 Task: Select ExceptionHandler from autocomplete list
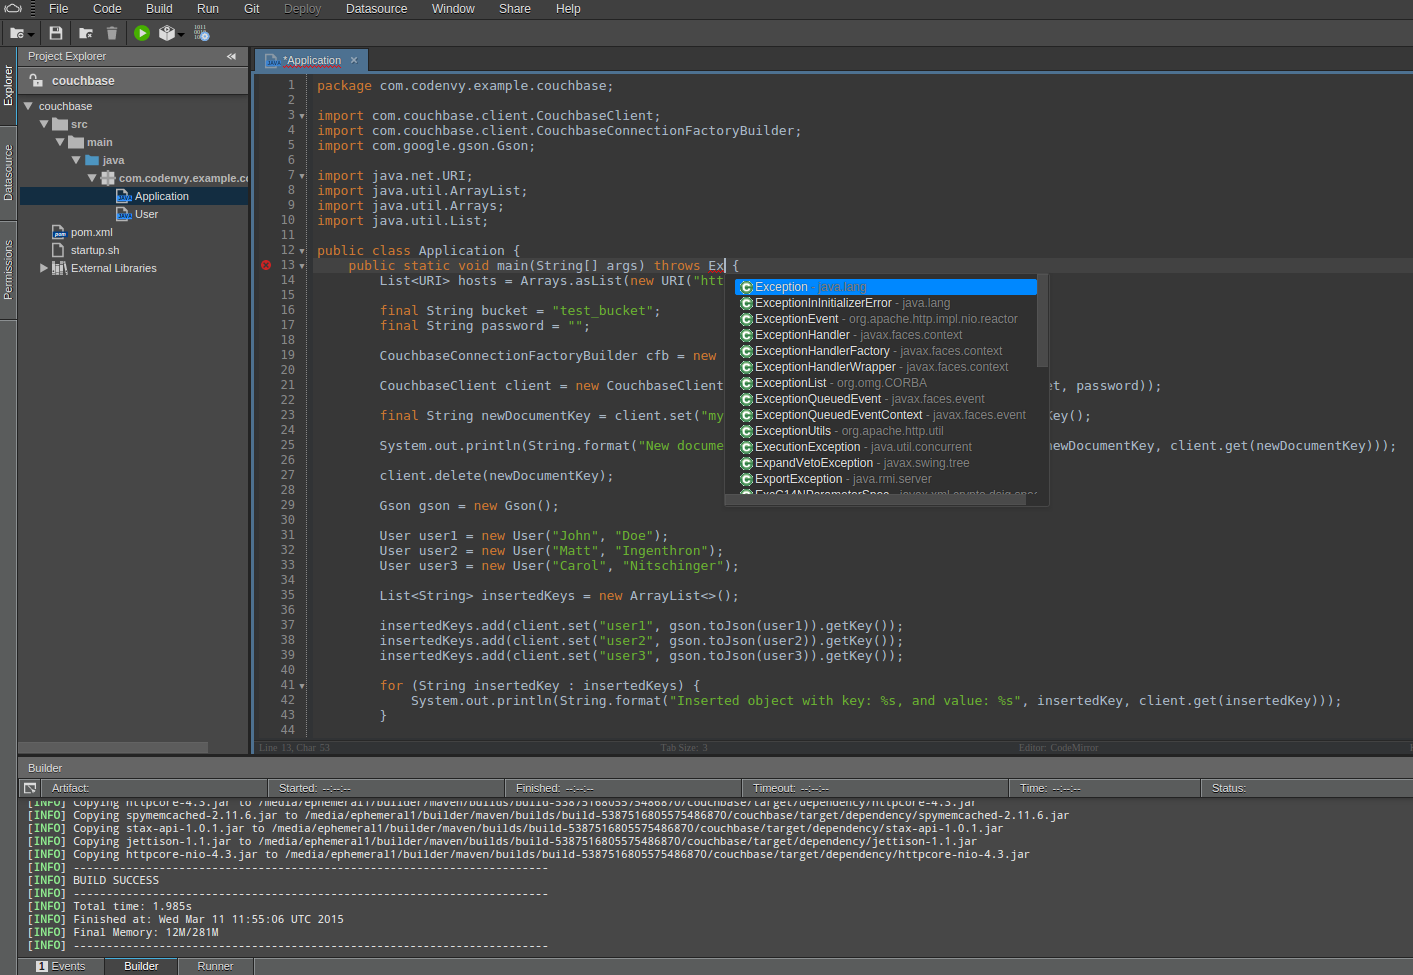(x=802, y=335)
